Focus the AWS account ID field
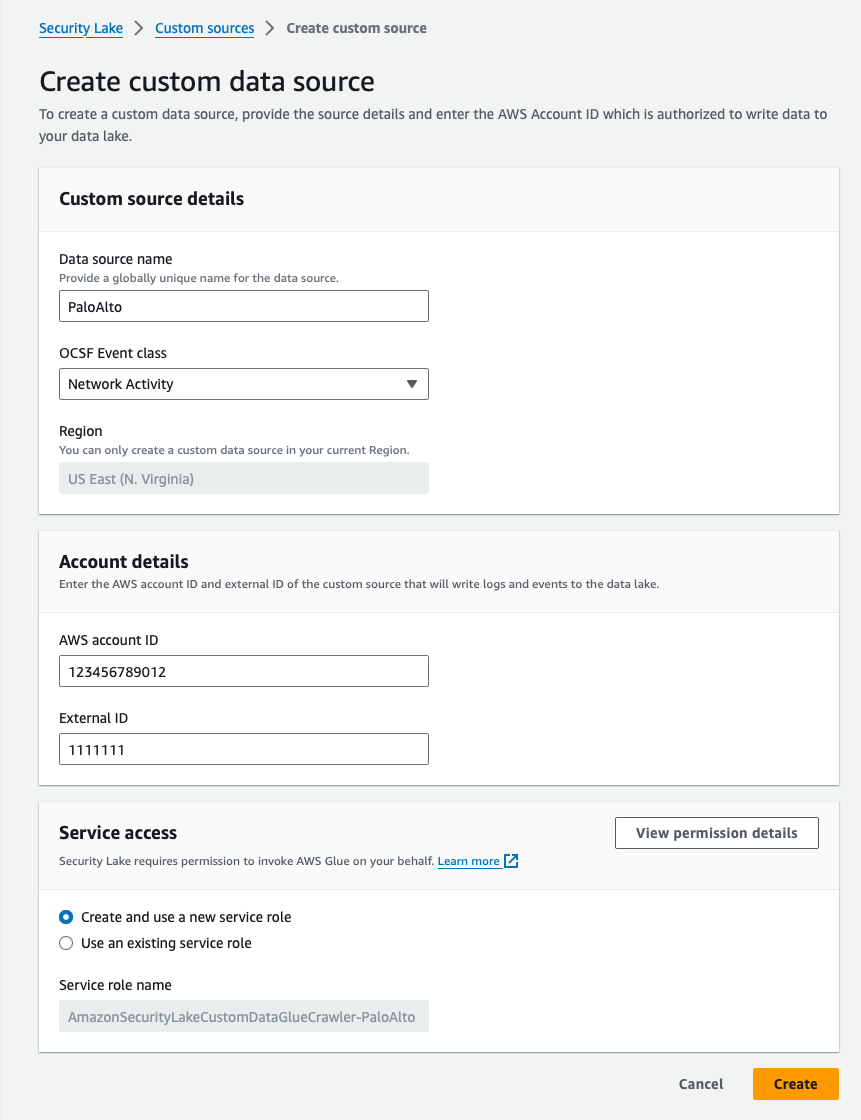This screenshot has width=861, height=1120. (x=244, y=671)
